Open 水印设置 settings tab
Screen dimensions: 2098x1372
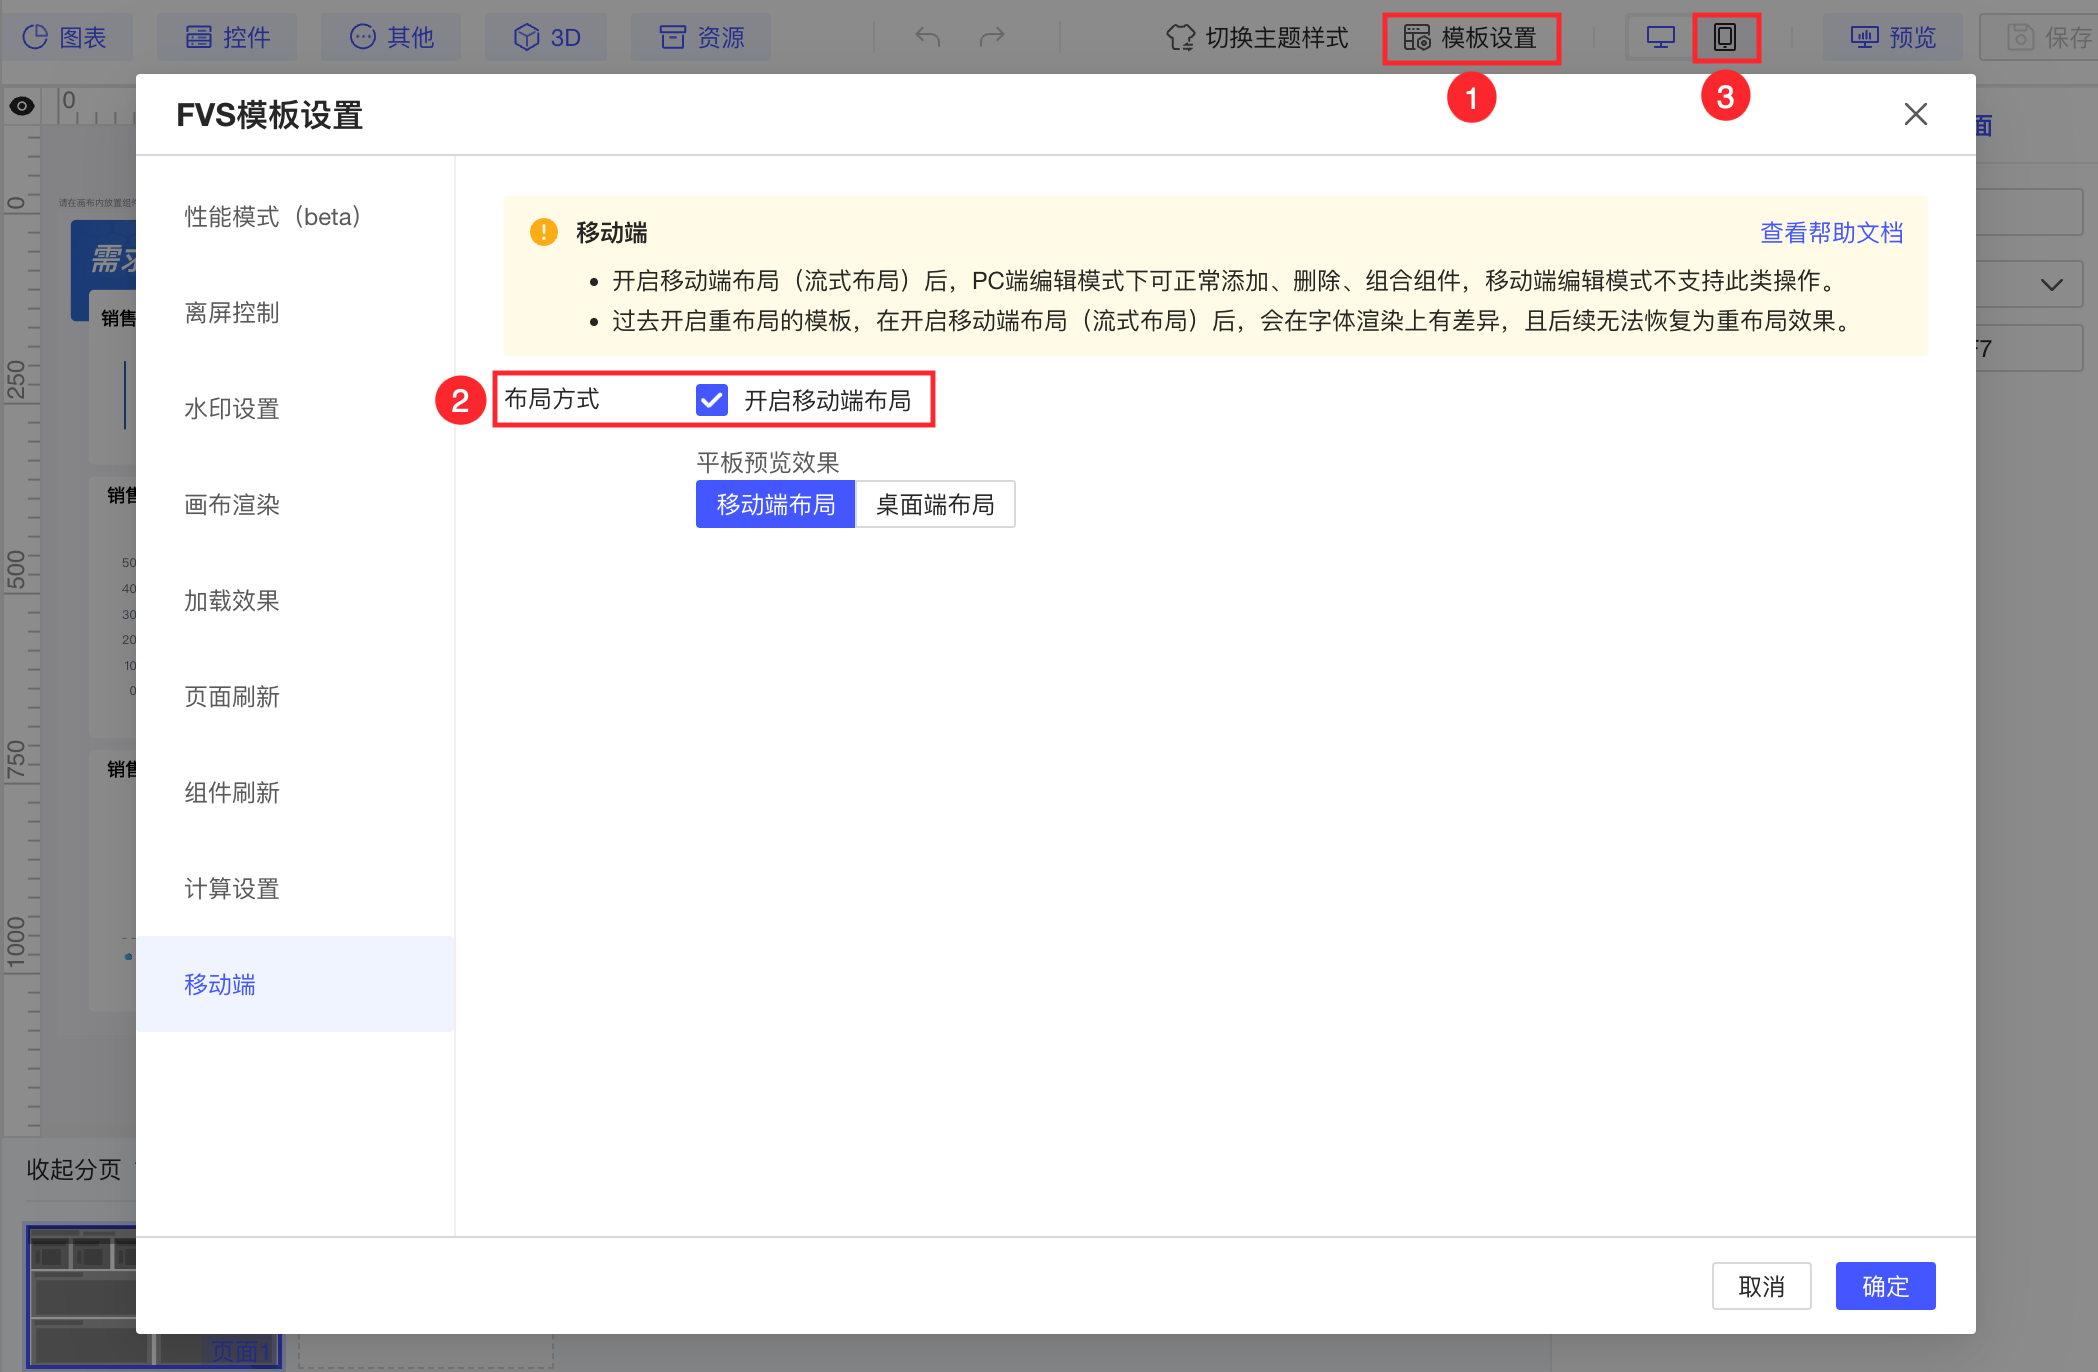click(x=232, y=408)
